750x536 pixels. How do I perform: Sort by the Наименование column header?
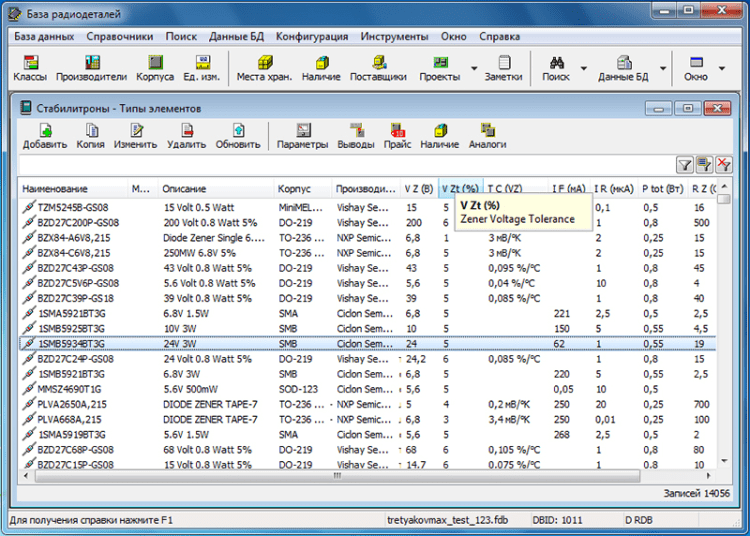[55, 188]
